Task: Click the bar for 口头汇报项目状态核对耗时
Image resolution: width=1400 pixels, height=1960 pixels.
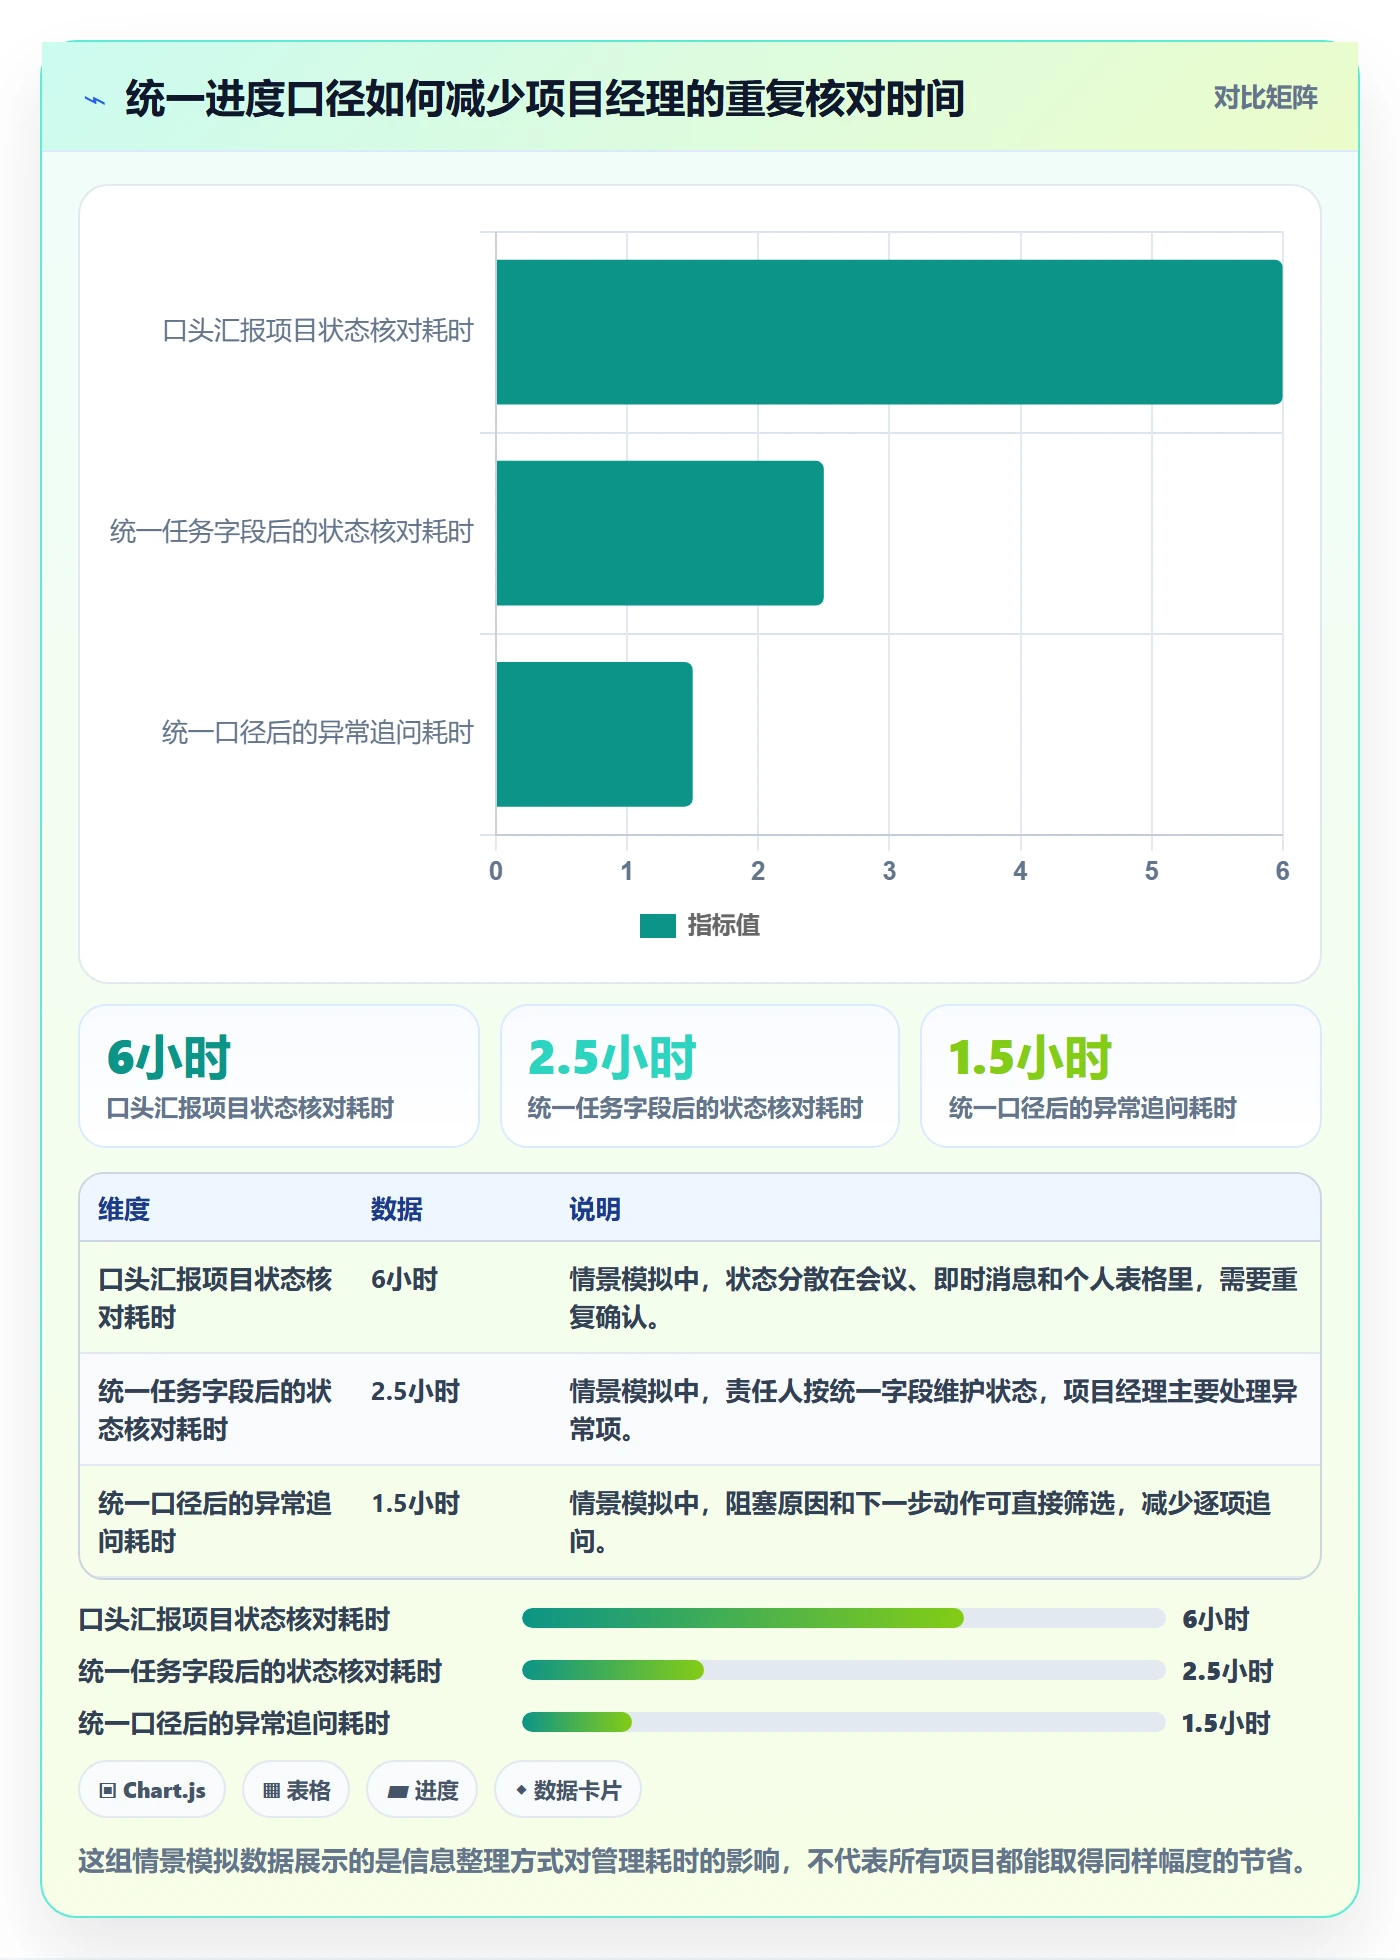Action: 889,332
